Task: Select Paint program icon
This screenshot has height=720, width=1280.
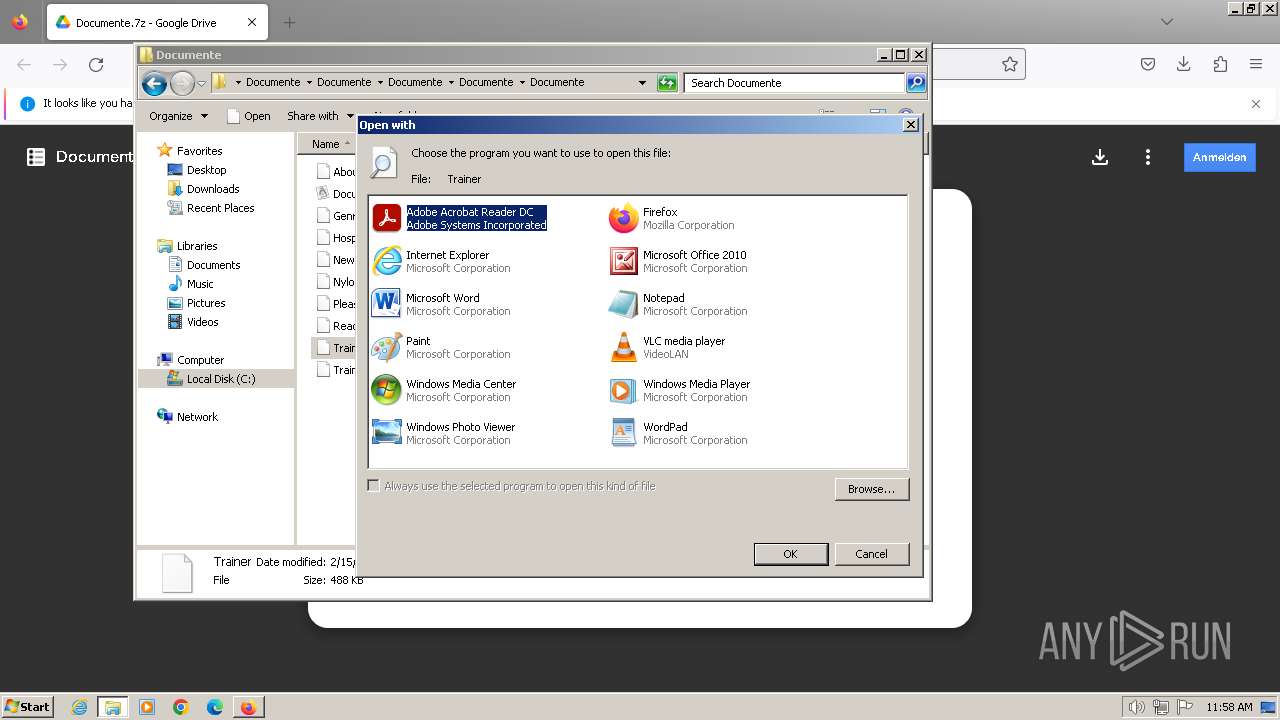Action: tap(387, 347)
